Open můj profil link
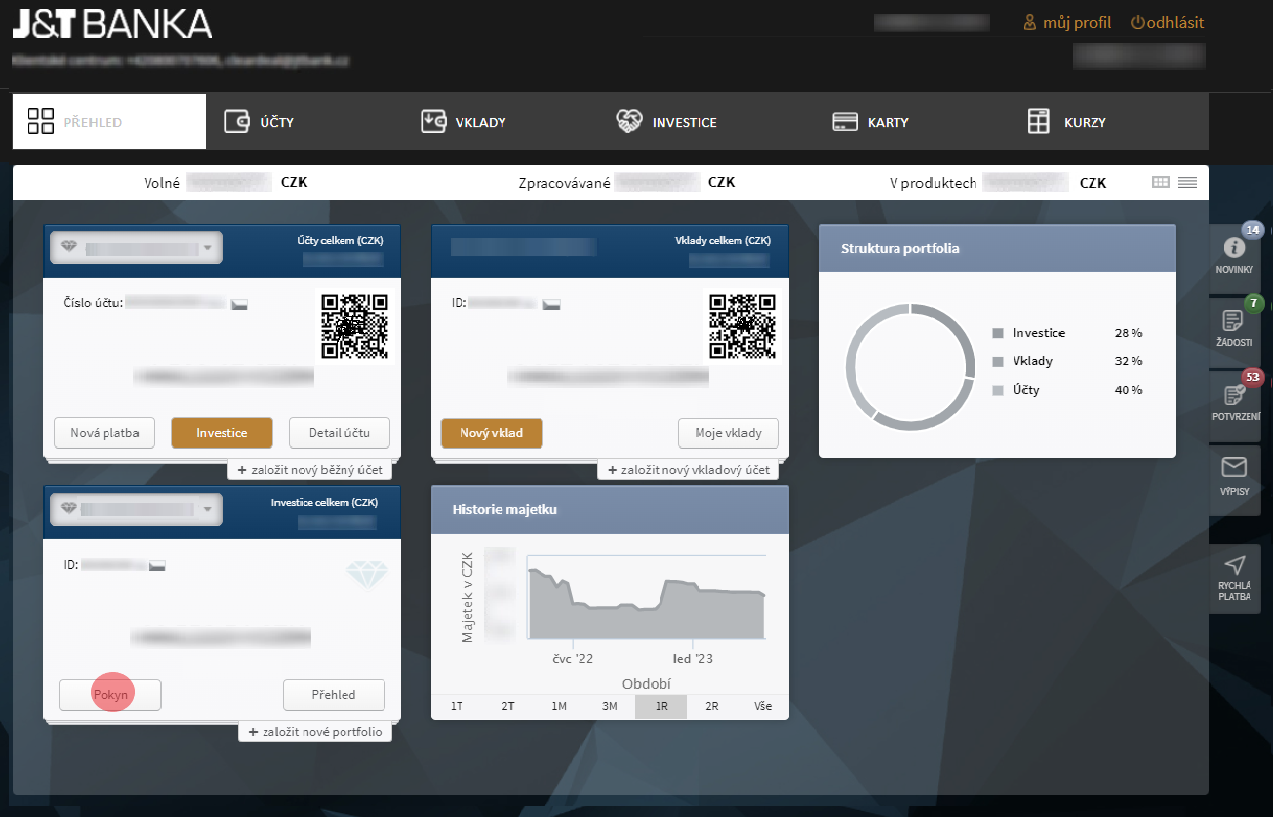This screenshot has width=1273, height=817. tap(1067, 22)
